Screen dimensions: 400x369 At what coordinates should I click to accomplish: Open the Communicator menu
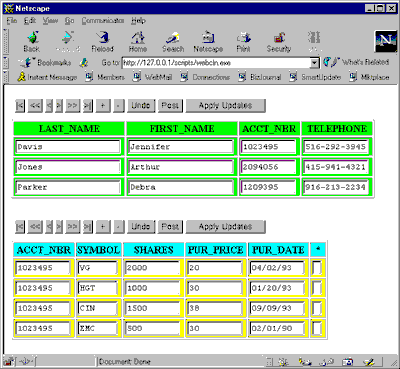click(x=103, y=21)
